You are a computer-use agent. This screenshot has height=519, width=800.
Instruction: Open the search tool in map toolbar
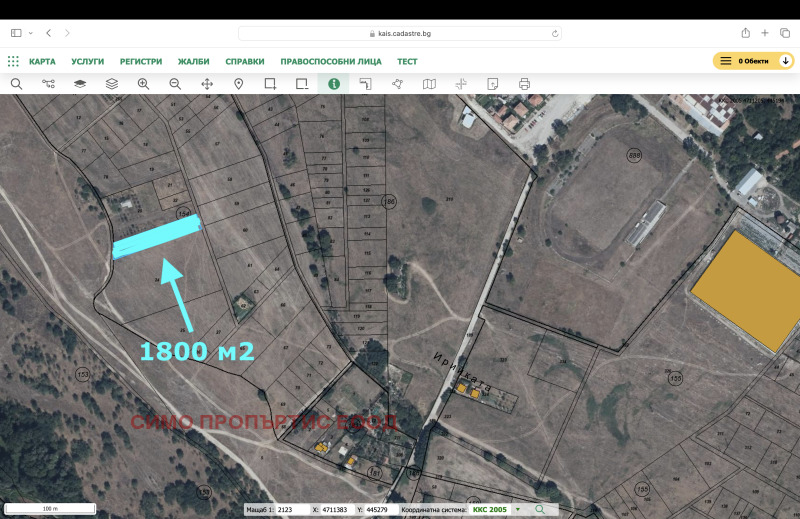coord(16,84)
